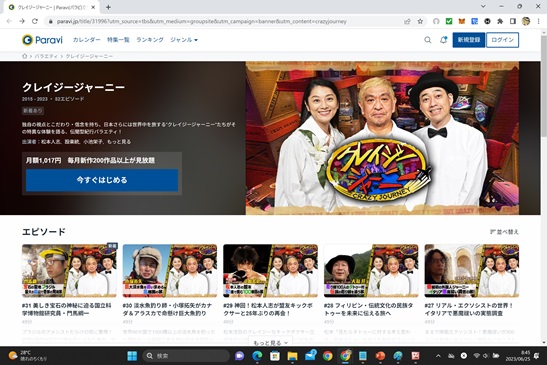The width and height of the screenshot is (547, 365).
Task: Open episode #28 title link
Action: point(368,309)
